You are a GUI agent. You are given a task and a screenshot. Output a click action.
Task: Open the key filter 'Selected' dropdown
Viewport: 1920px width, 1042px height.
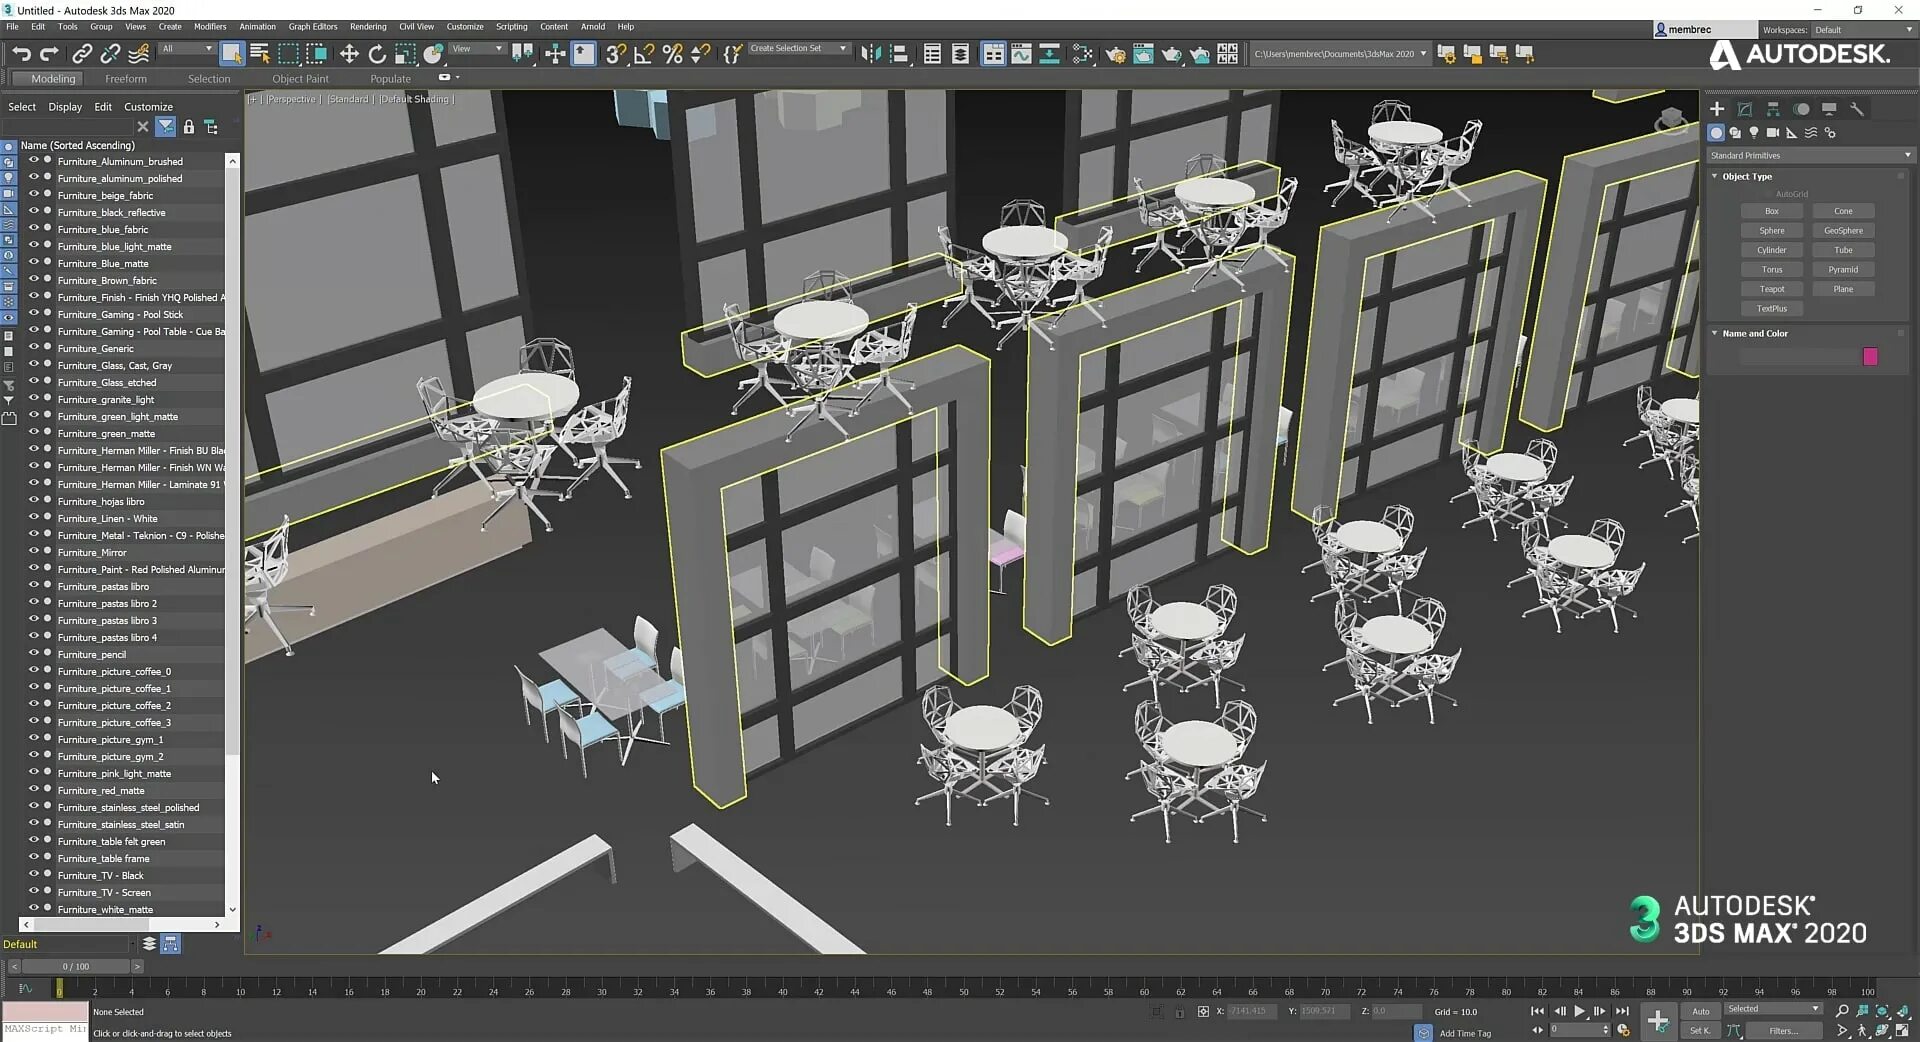pyautogui.click(x=1773, y=1009)
